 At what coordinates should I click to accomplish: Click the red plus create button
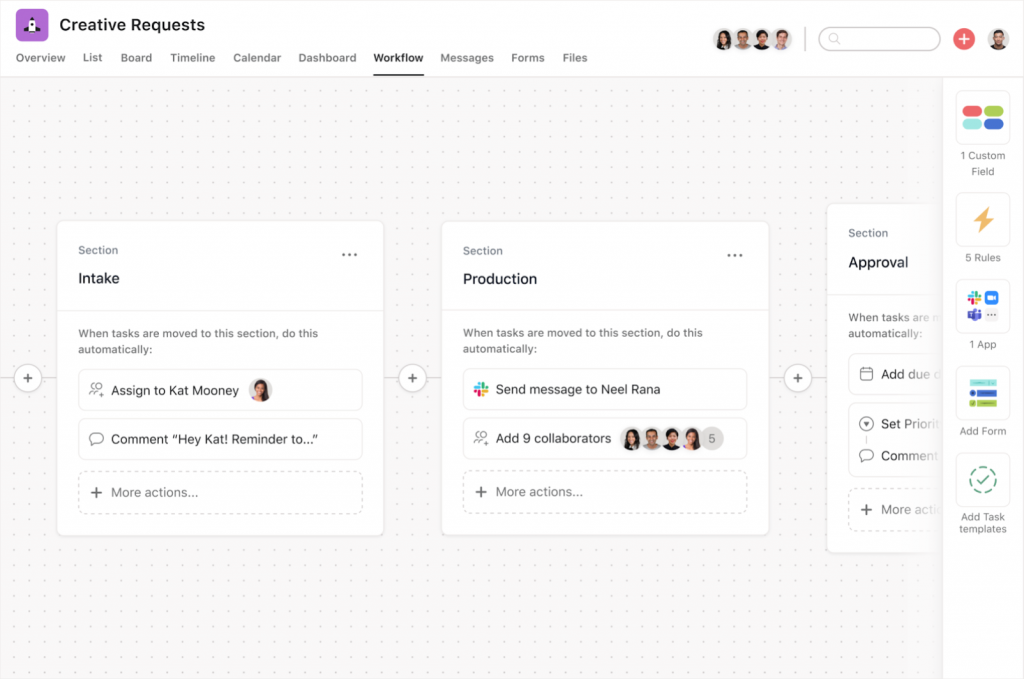click(x=963, y=39)
